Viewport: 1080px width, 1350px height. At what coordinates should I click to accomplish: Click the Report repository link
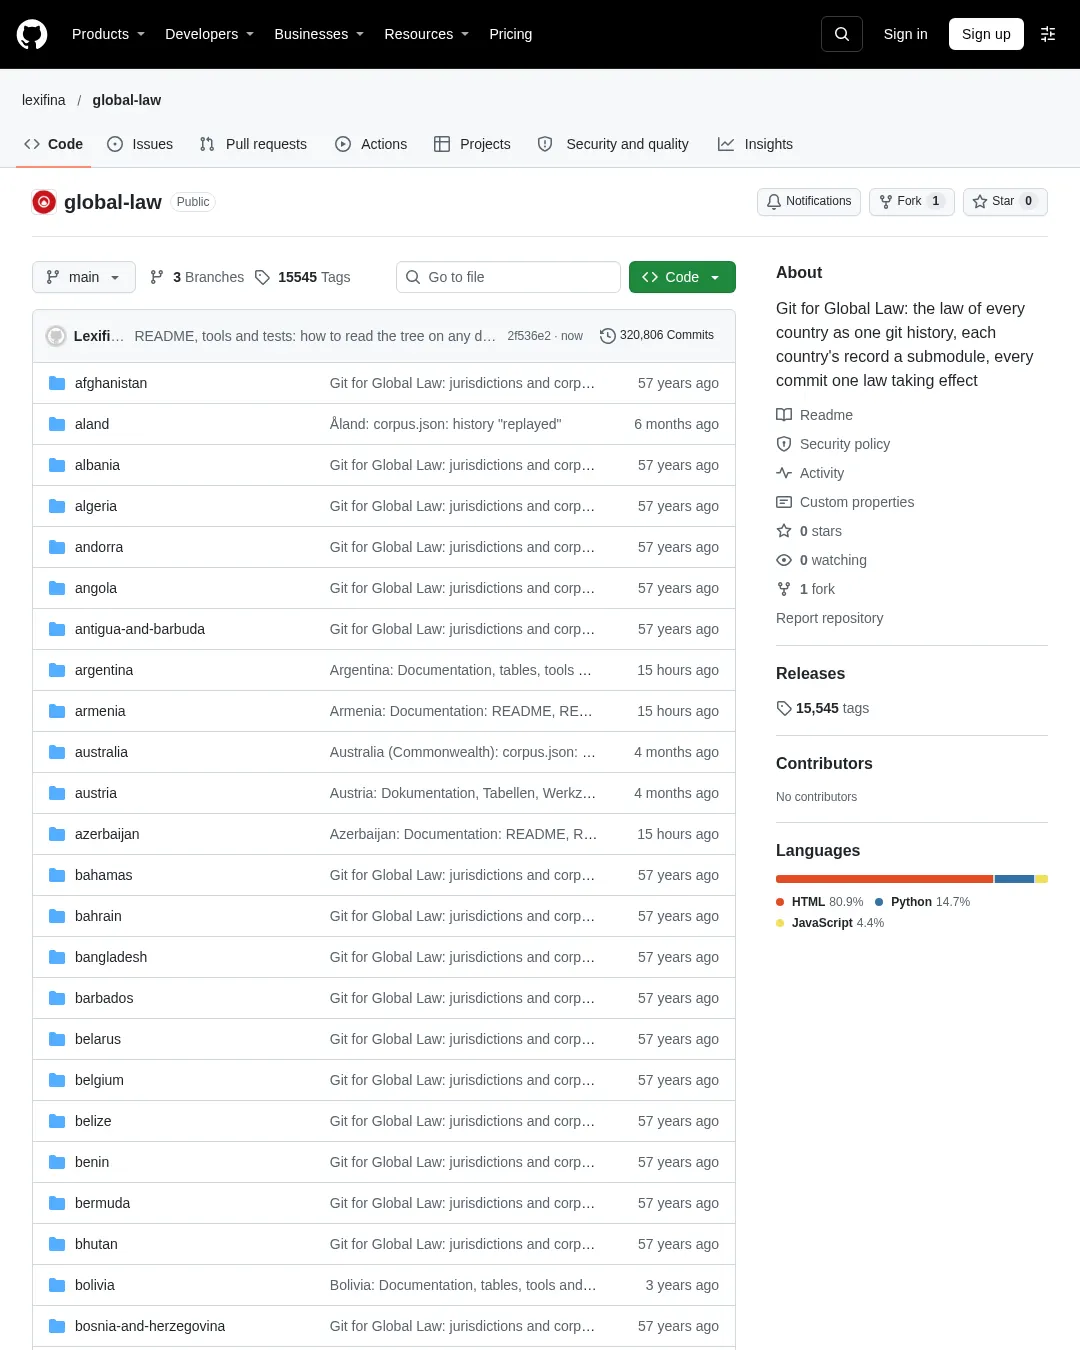click(829, 618)
